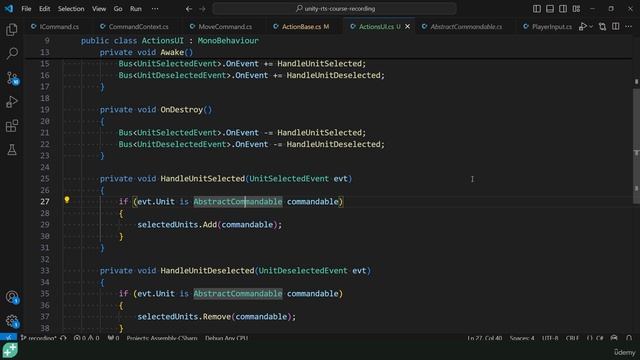The height and width of the screenshot is (360, 640).
Task: Click 'selectedUnits.Add' on line 29
Action: [177, 224]
